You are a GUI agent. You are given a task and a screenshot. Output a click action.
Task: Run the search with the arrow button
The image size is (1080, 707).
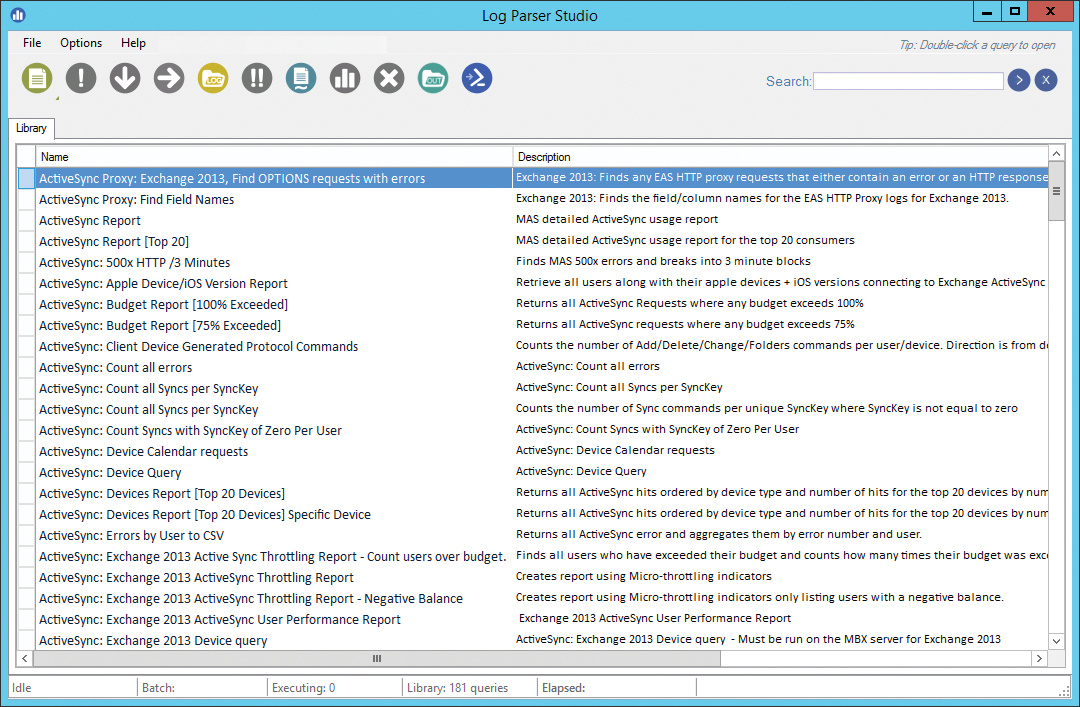[x=1018, y=80]
